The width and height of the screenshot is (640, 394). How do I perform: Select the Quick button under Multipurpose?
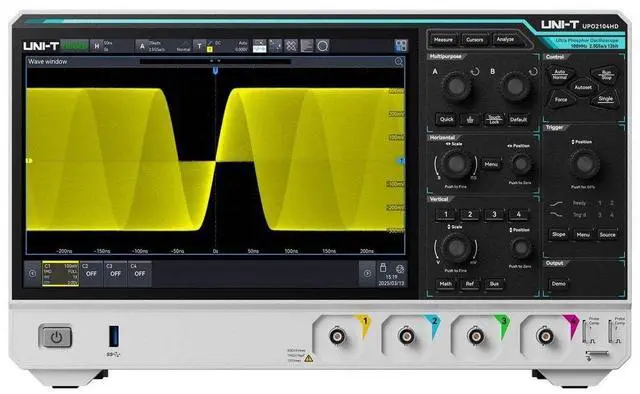click(446, 120)
